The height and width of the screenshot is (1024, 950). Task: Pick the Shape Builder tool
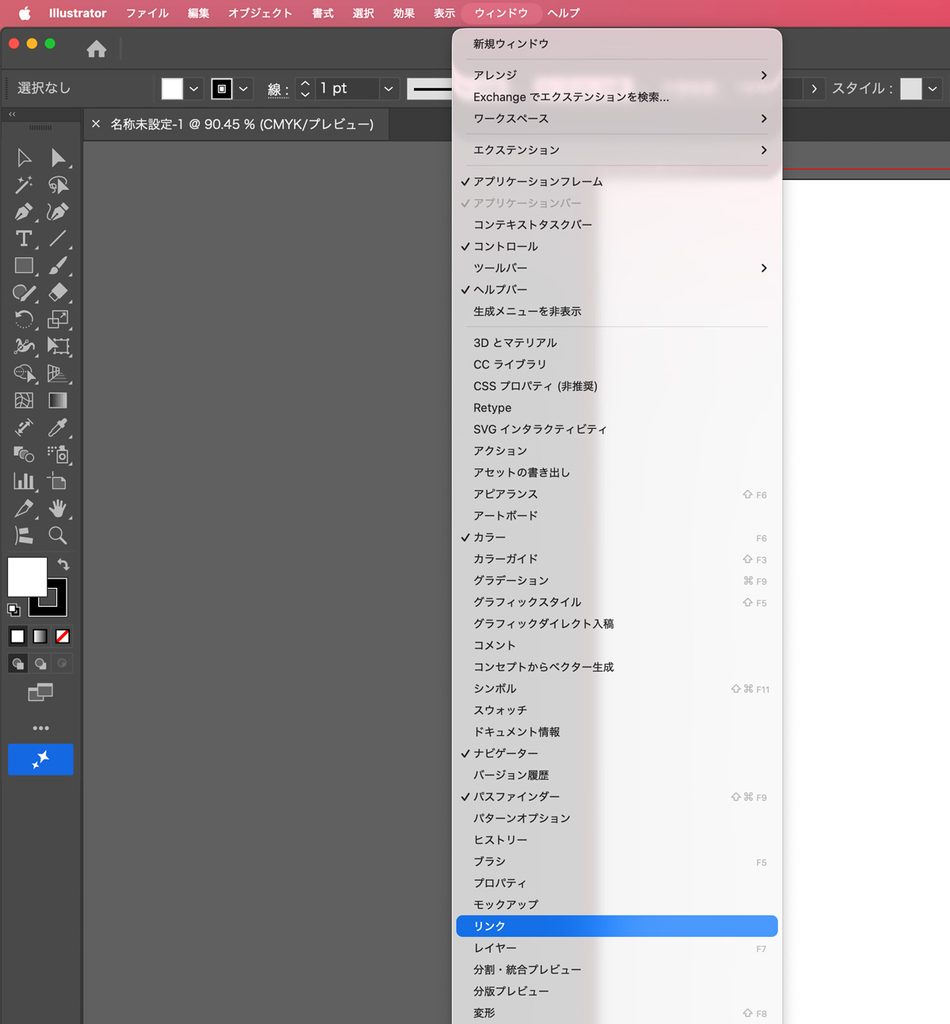24,373
